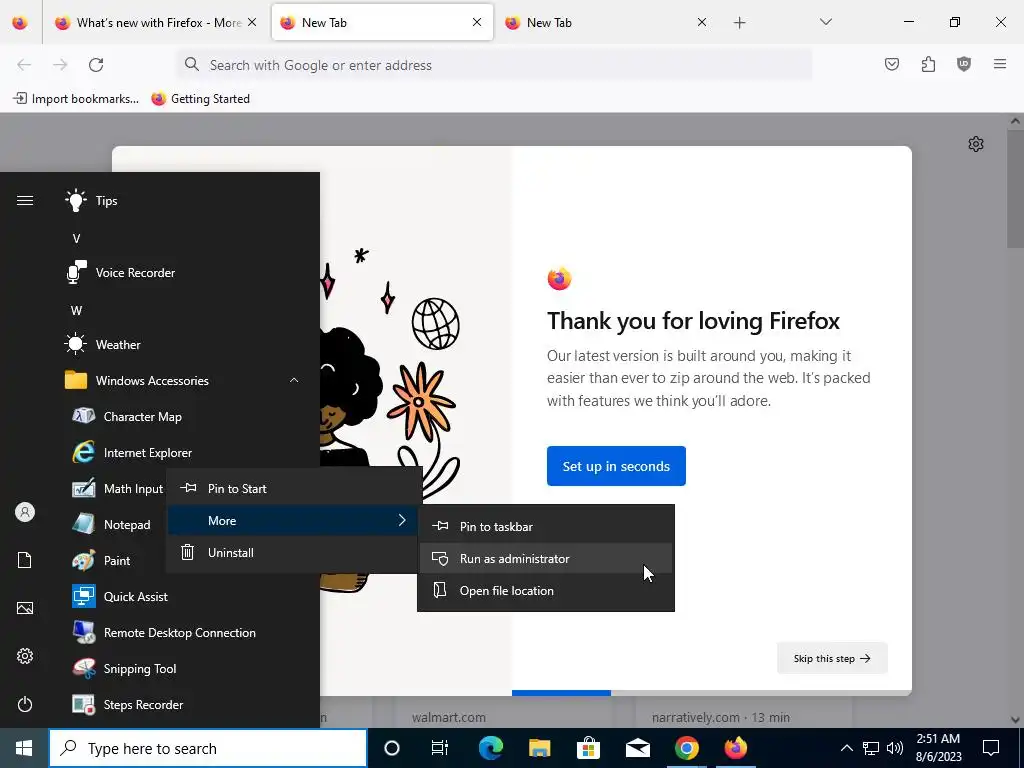
Task: Open the Firefox hamburger application menu
Action: click(999, 64)
